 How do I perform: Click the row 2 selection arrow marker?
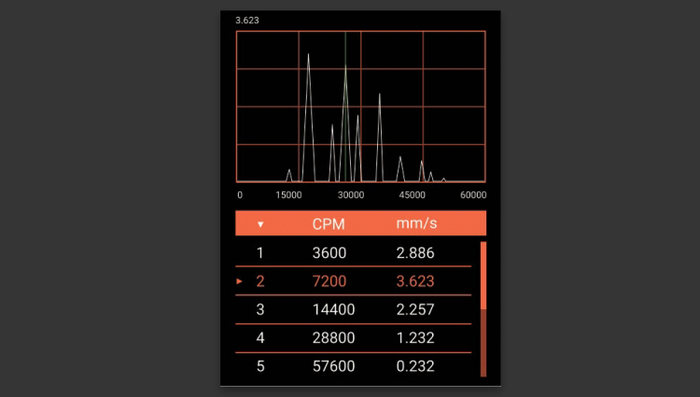click(x=239, y=281)
